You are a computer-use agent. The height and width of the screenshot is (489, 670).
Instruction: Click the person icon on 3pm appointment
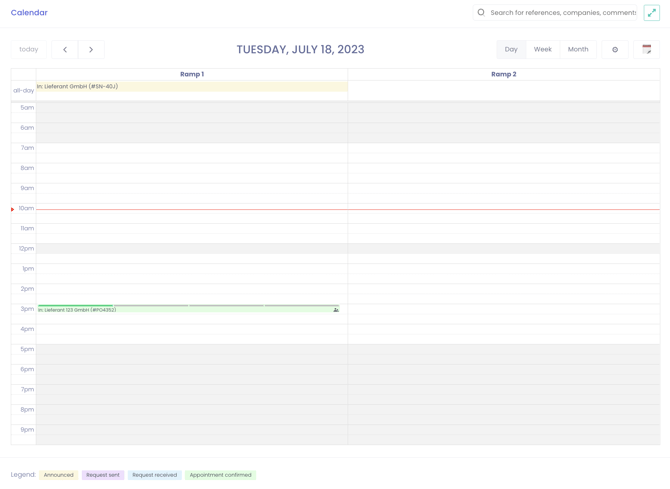[x=336, y=310]
